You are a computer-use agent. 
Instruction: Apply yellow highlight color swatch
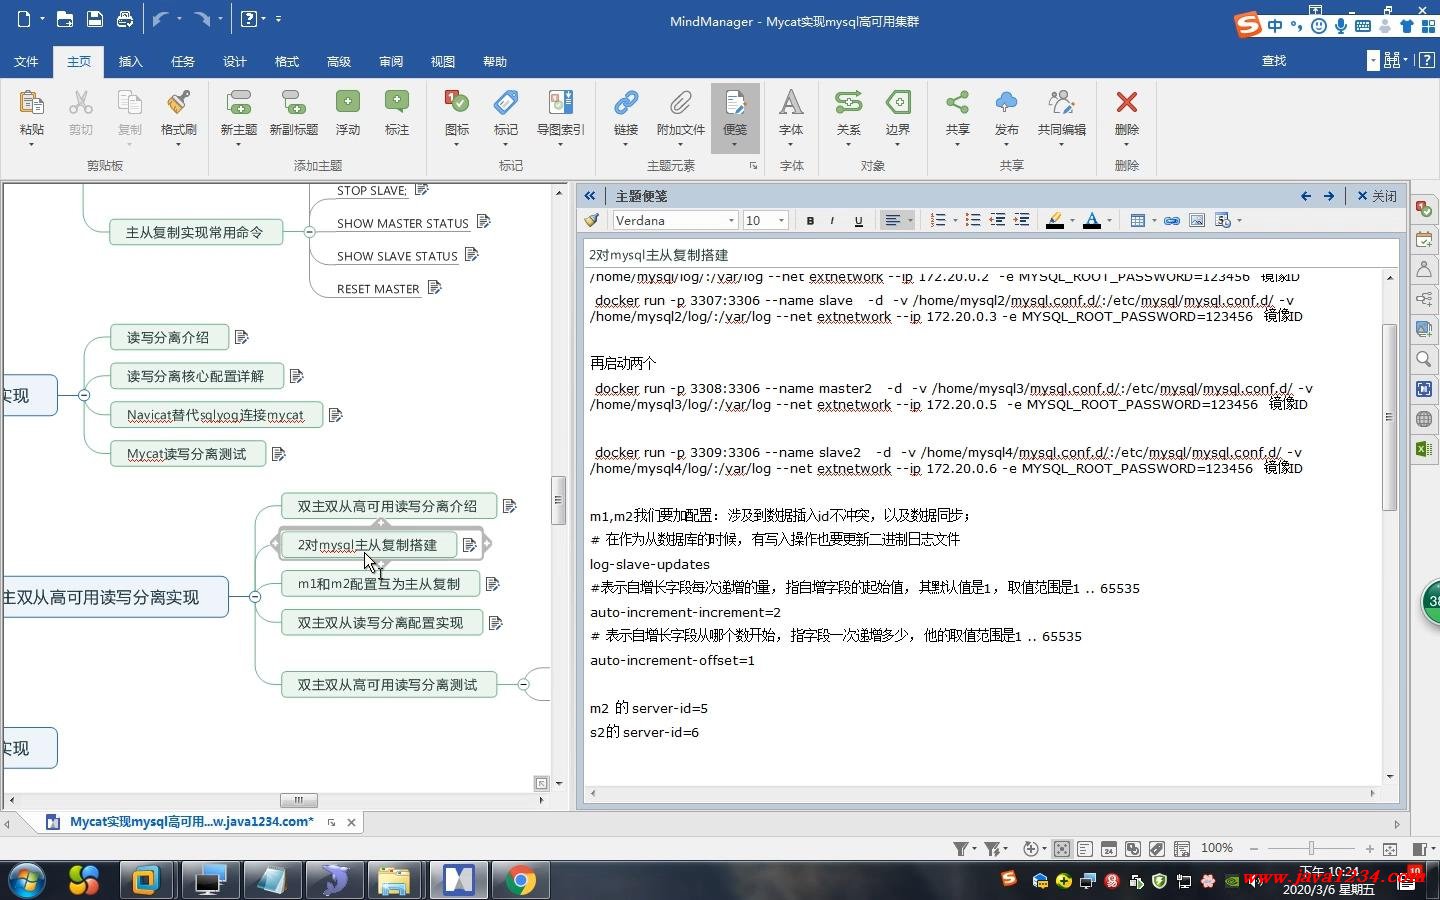1054,220
